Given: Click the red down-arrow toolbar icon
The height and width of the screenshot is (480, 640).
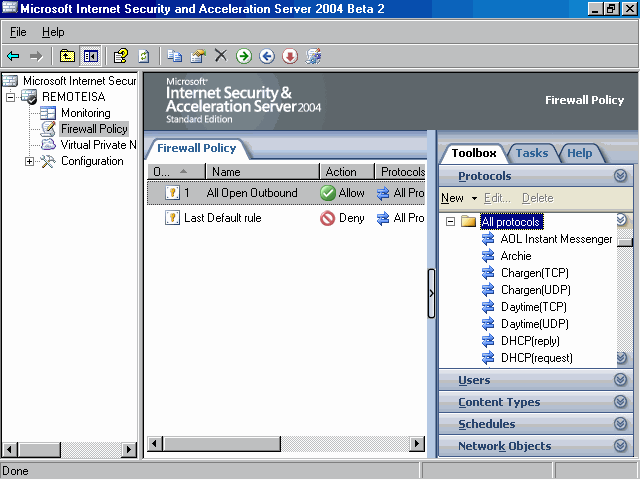Looking at the screenshot, I should click(x=289, y=56).
